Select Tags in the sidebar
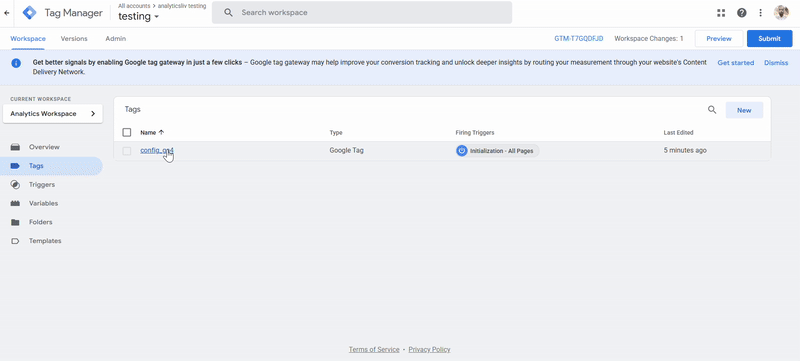The width and height of the screenshot is (800, 361). click(51, 166)
